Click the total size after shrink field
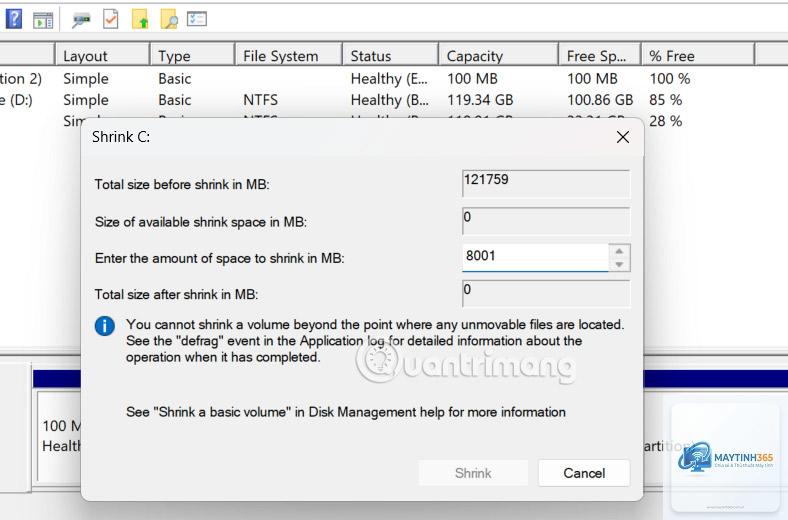 [x=546, y=293]
